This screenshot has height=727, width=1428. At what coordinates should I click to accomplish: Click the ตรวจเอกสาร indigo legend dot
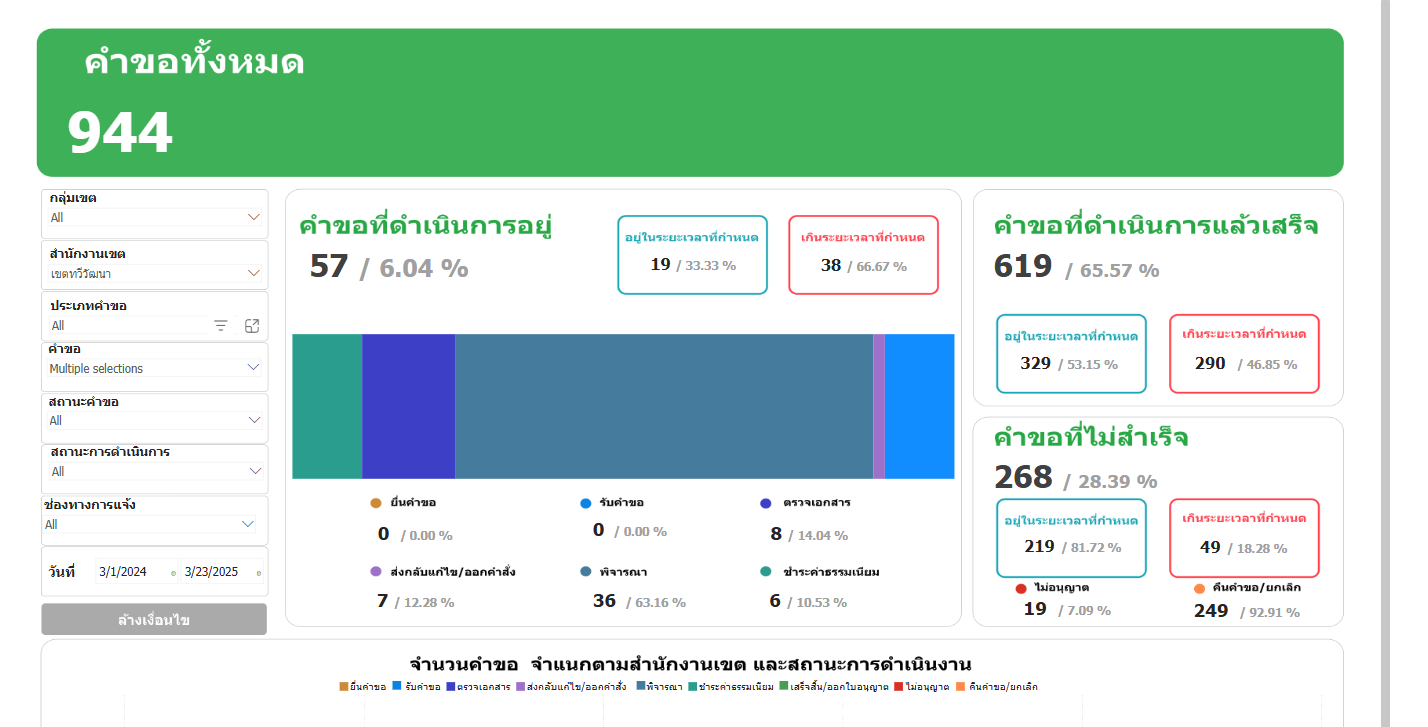pos(766,503)
